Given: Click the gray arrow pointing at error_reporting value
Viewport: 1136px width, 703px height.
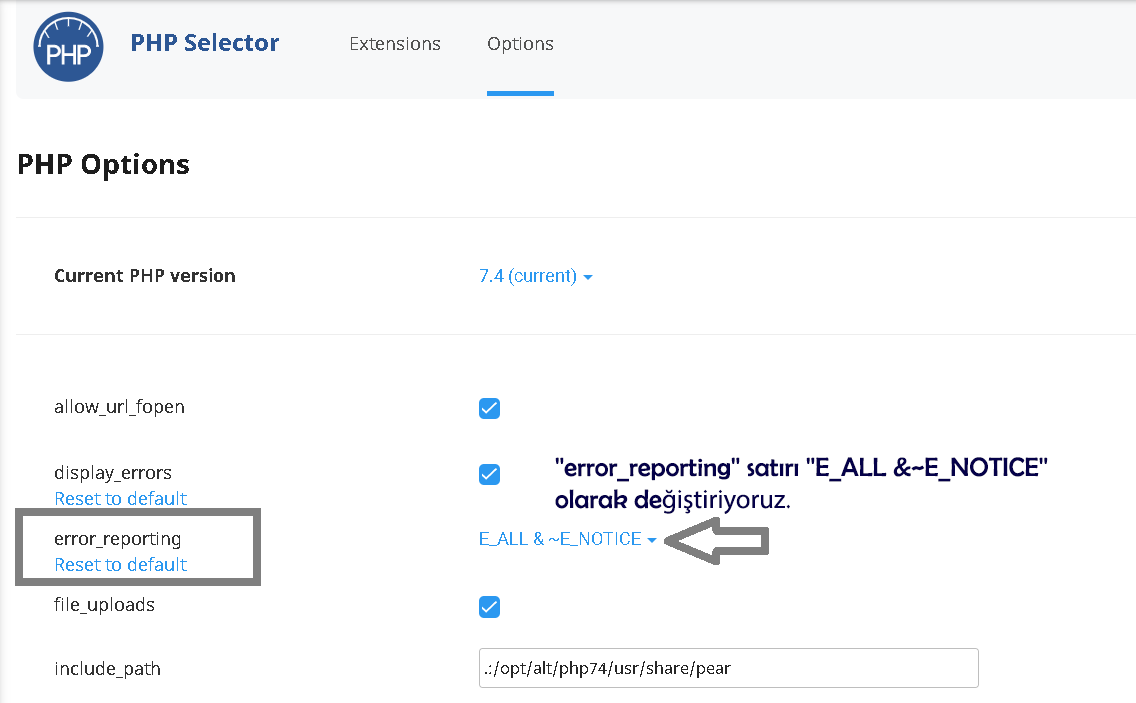Looking at the screenshot, I should point(718,541).
